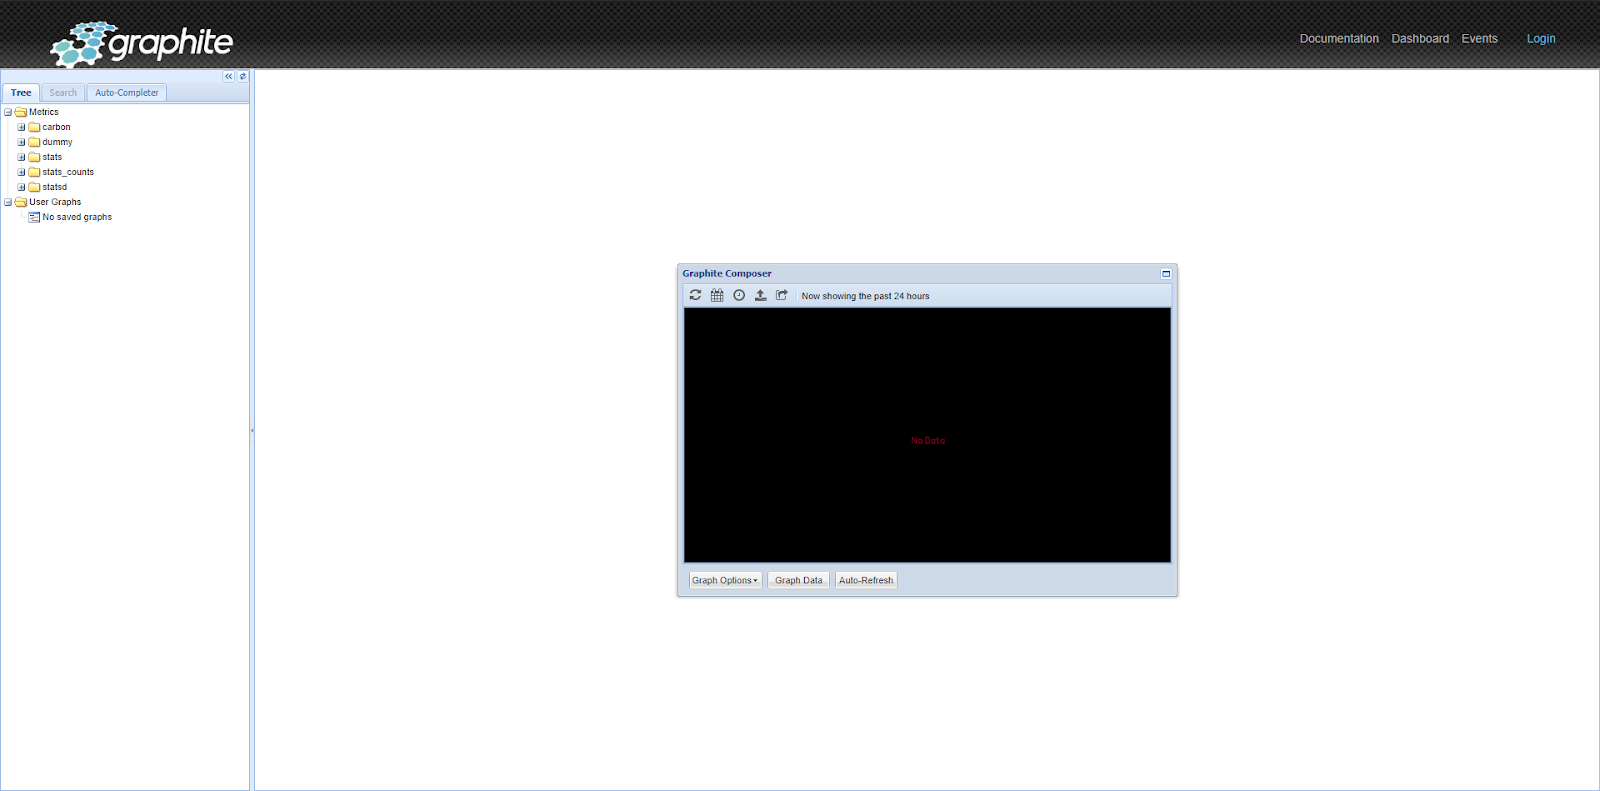Select the carbon label in tree
Image resolution: width=1600 pixels, height=791 pixels.
tap(56, 127)
